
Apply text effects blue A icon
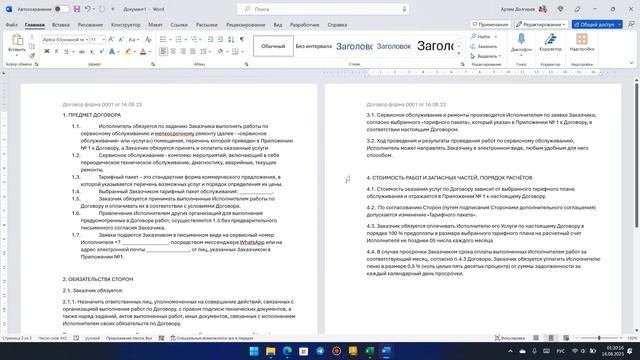click(x=112, y=51)
